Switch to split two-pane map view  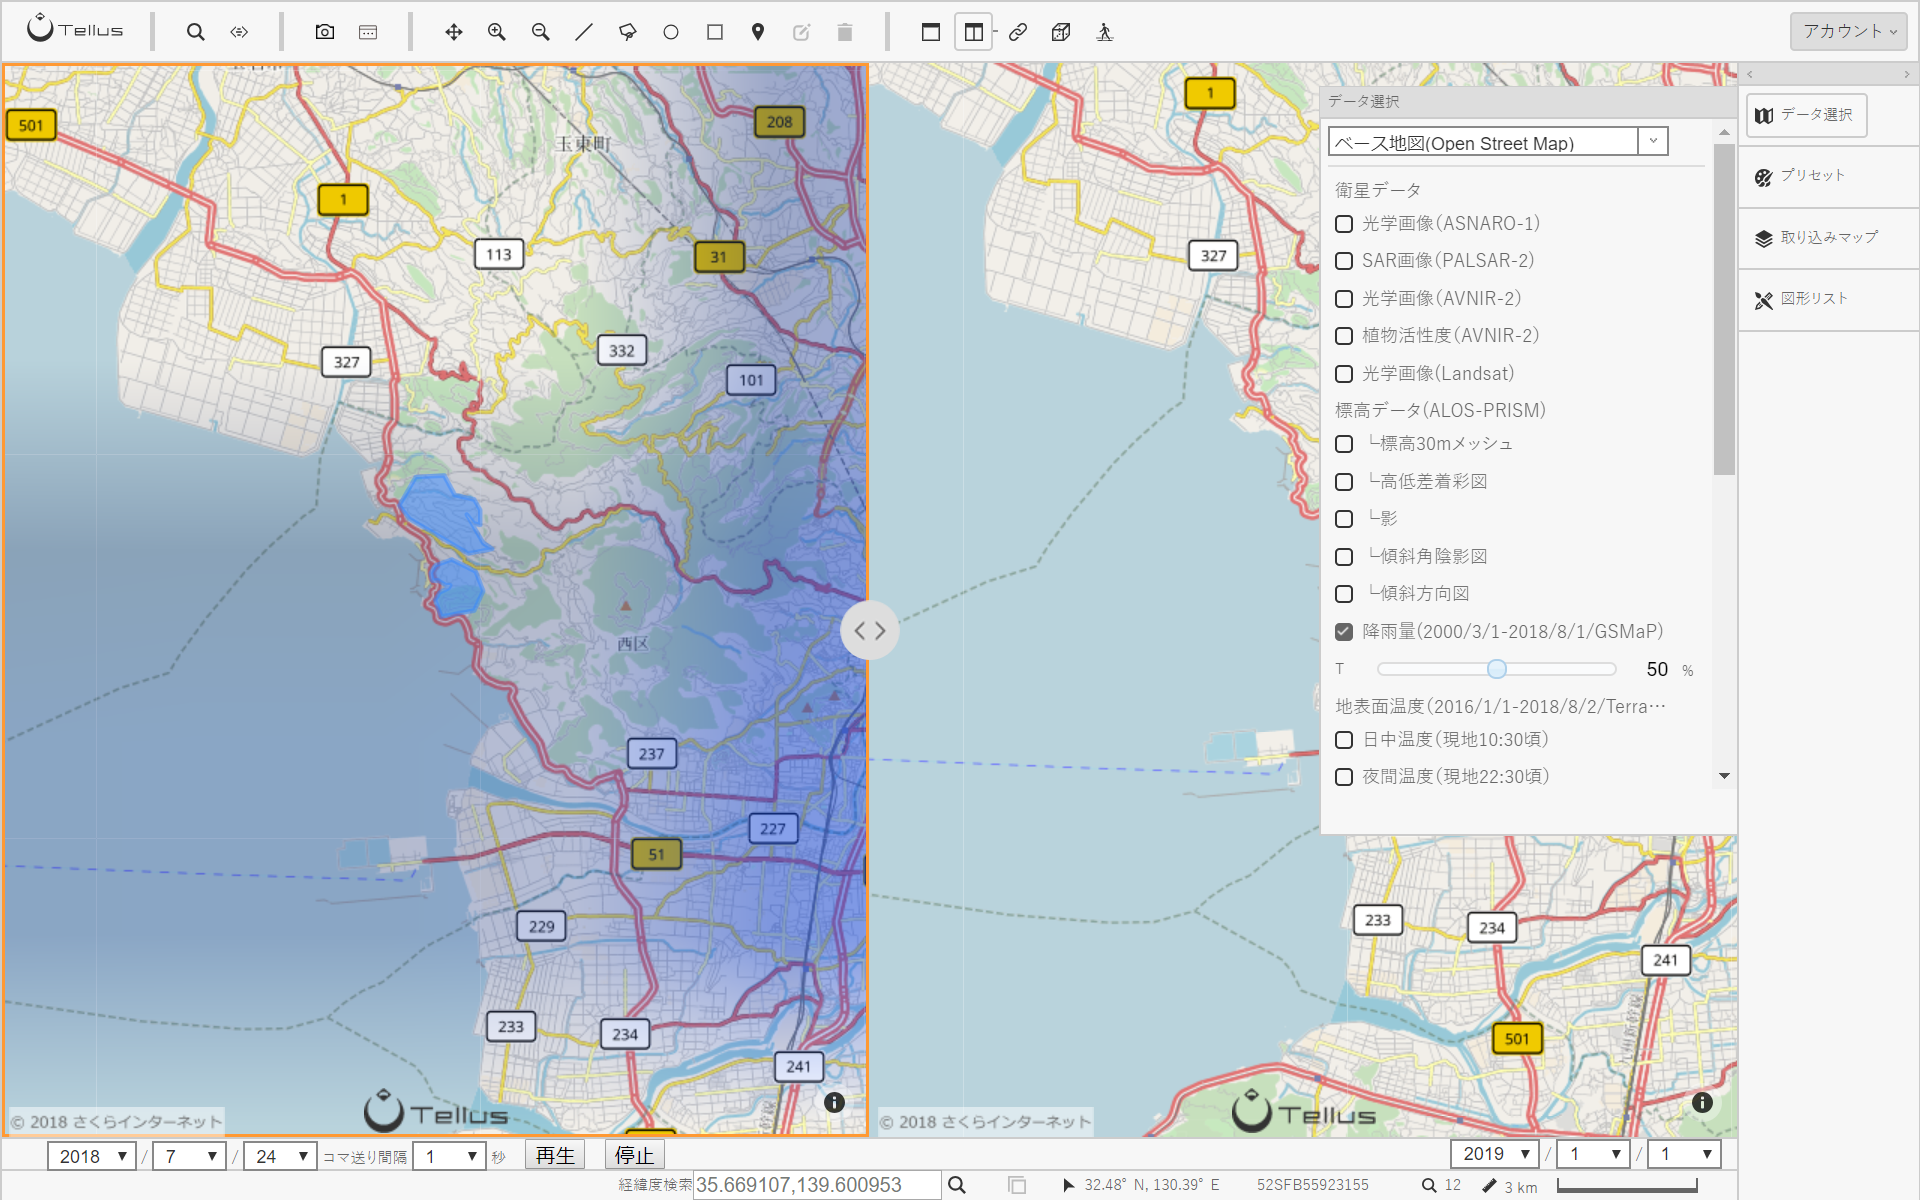point(974,32)
